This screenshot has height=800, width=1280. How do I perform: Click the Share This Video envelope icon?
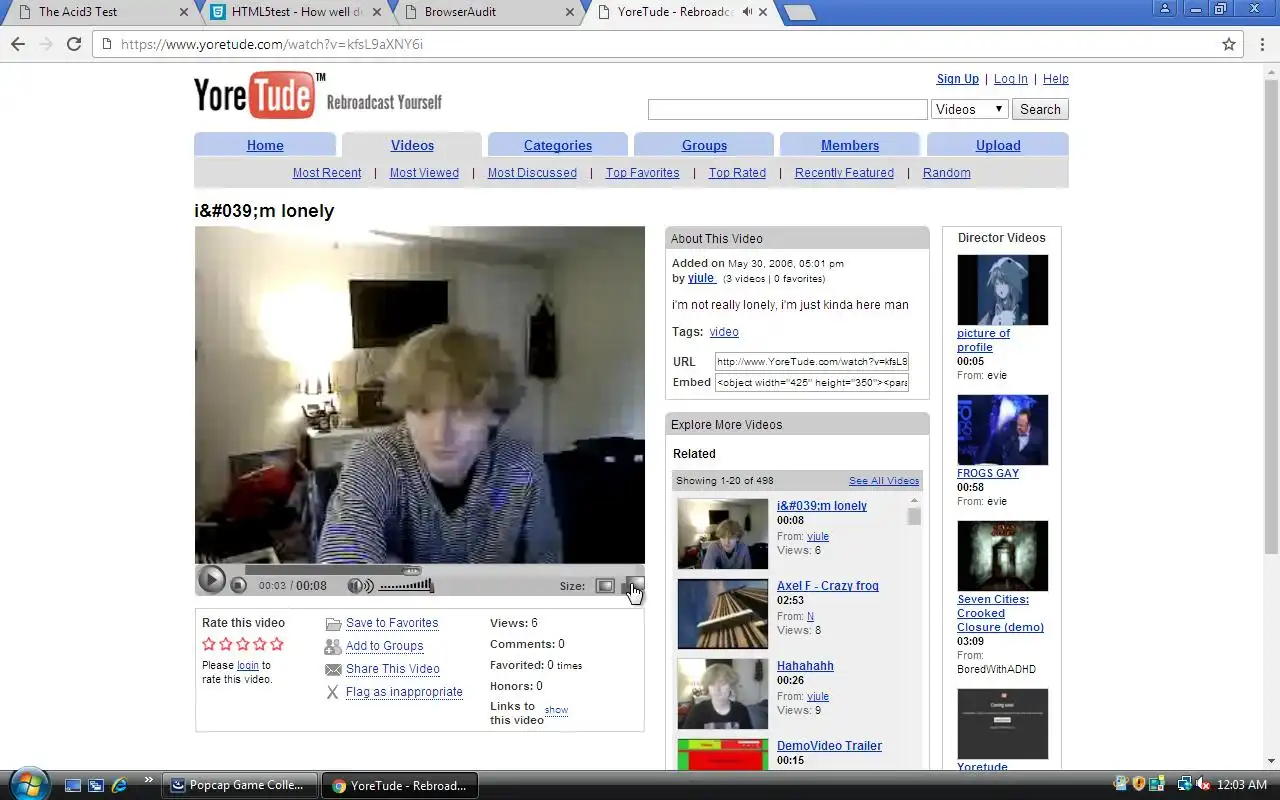[x=333, y=669]
